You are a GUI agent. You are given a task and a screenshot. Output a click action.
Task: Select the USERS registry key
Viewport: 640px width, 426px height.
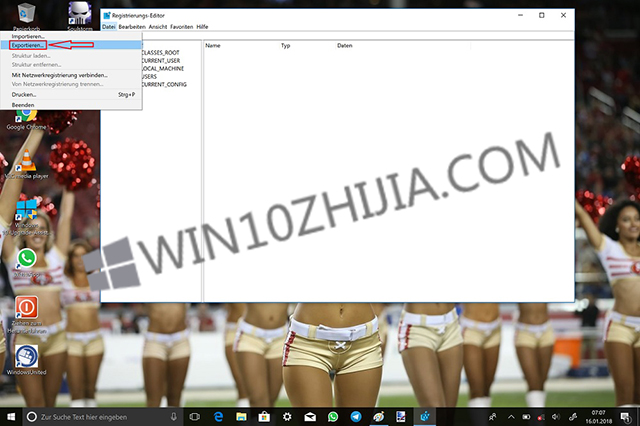pos(149,76)
